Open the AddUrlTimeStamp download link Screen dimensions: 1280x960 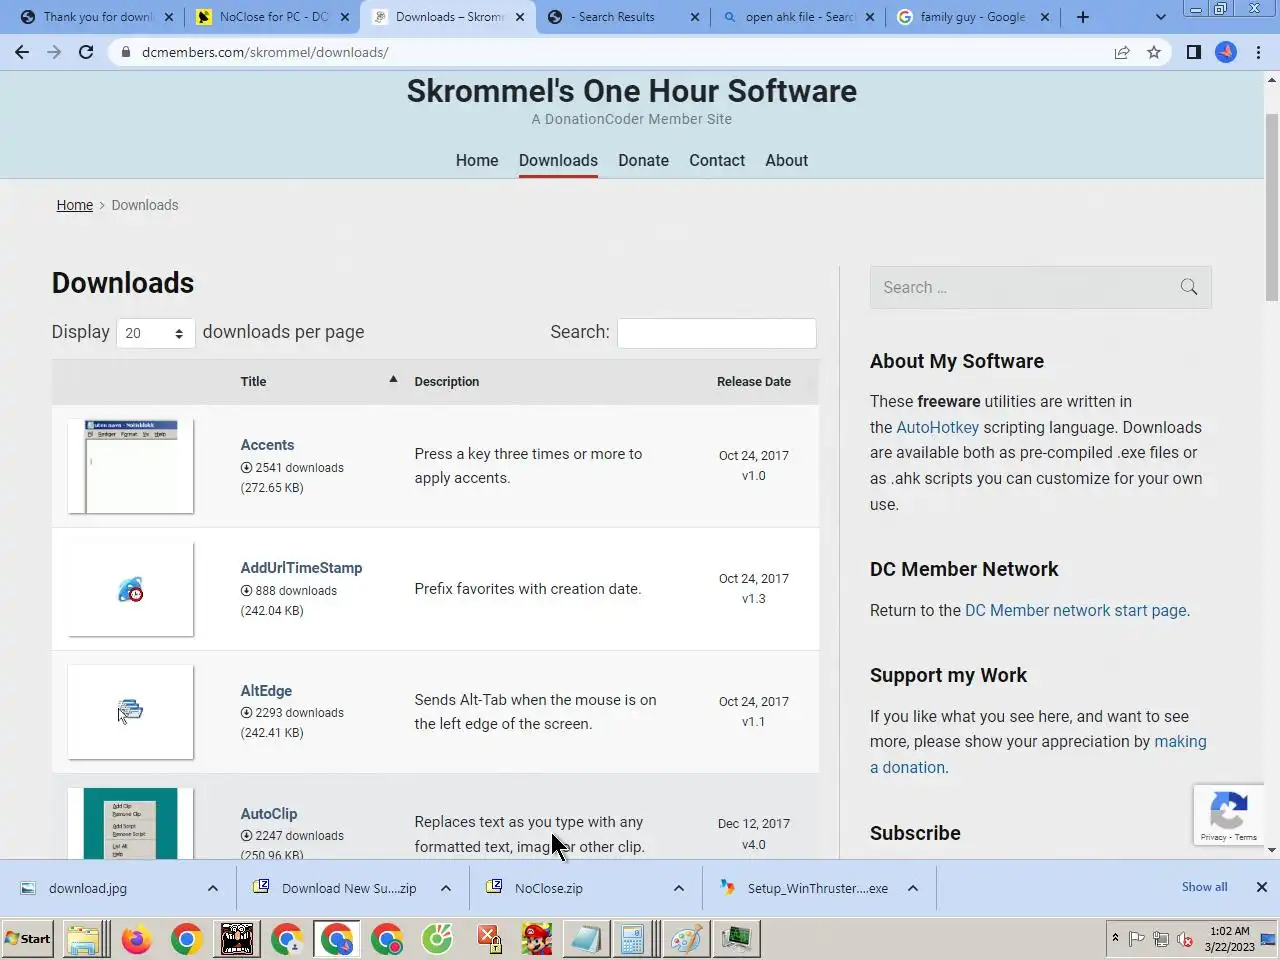[301, 568]
